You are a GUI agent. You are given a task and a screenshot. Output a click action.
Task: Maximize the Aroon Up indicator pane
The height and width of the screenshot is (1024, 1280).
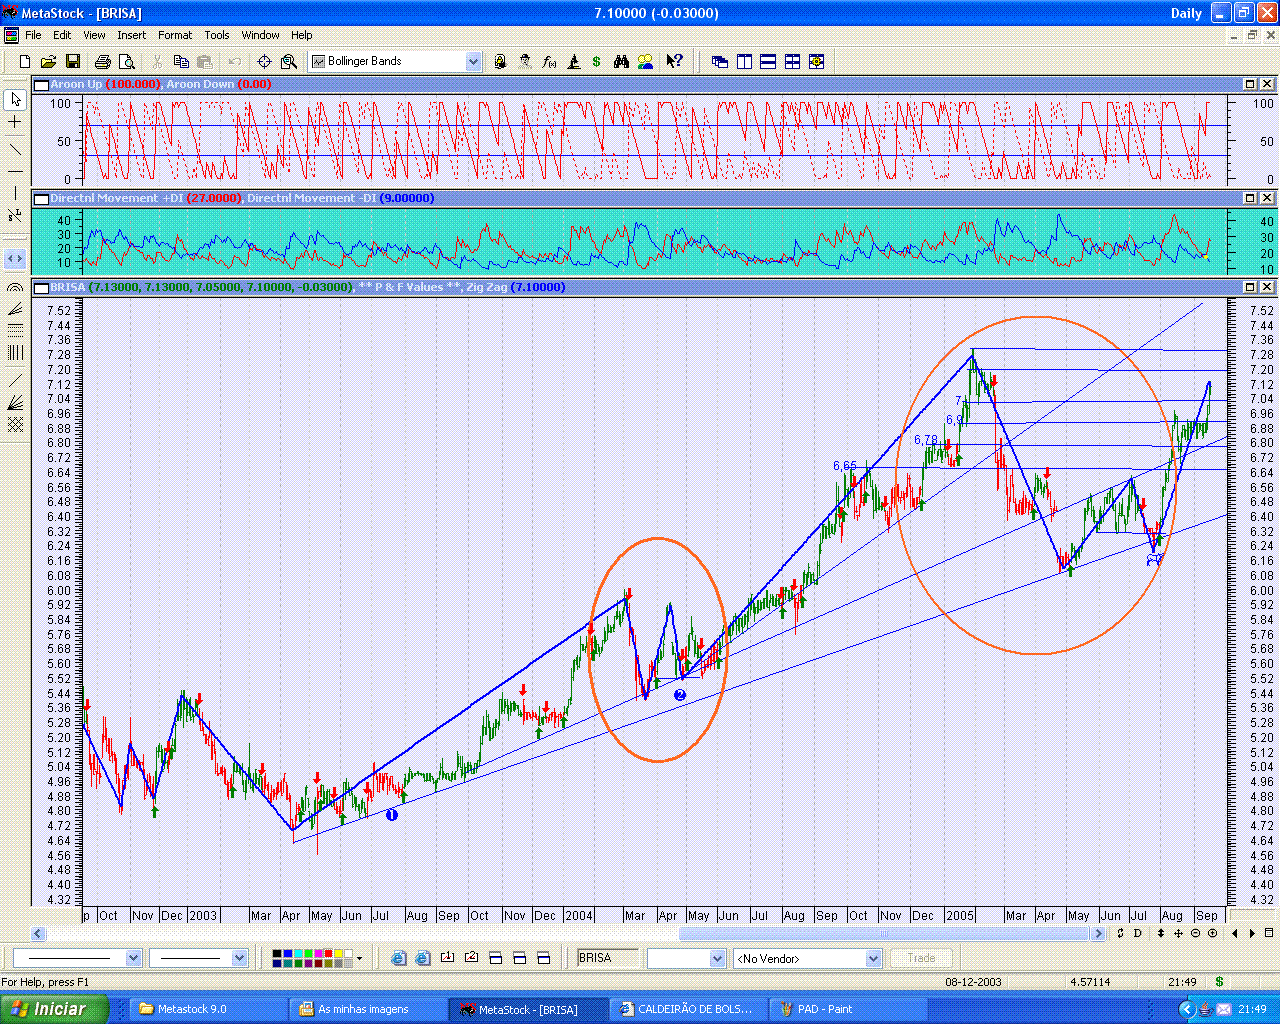coord(1250,85)
